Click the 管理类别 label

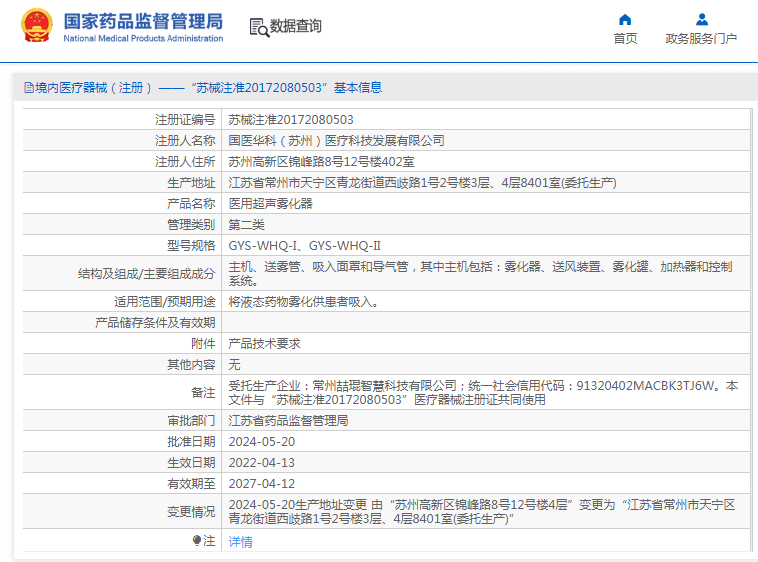(x=191, y=225)
